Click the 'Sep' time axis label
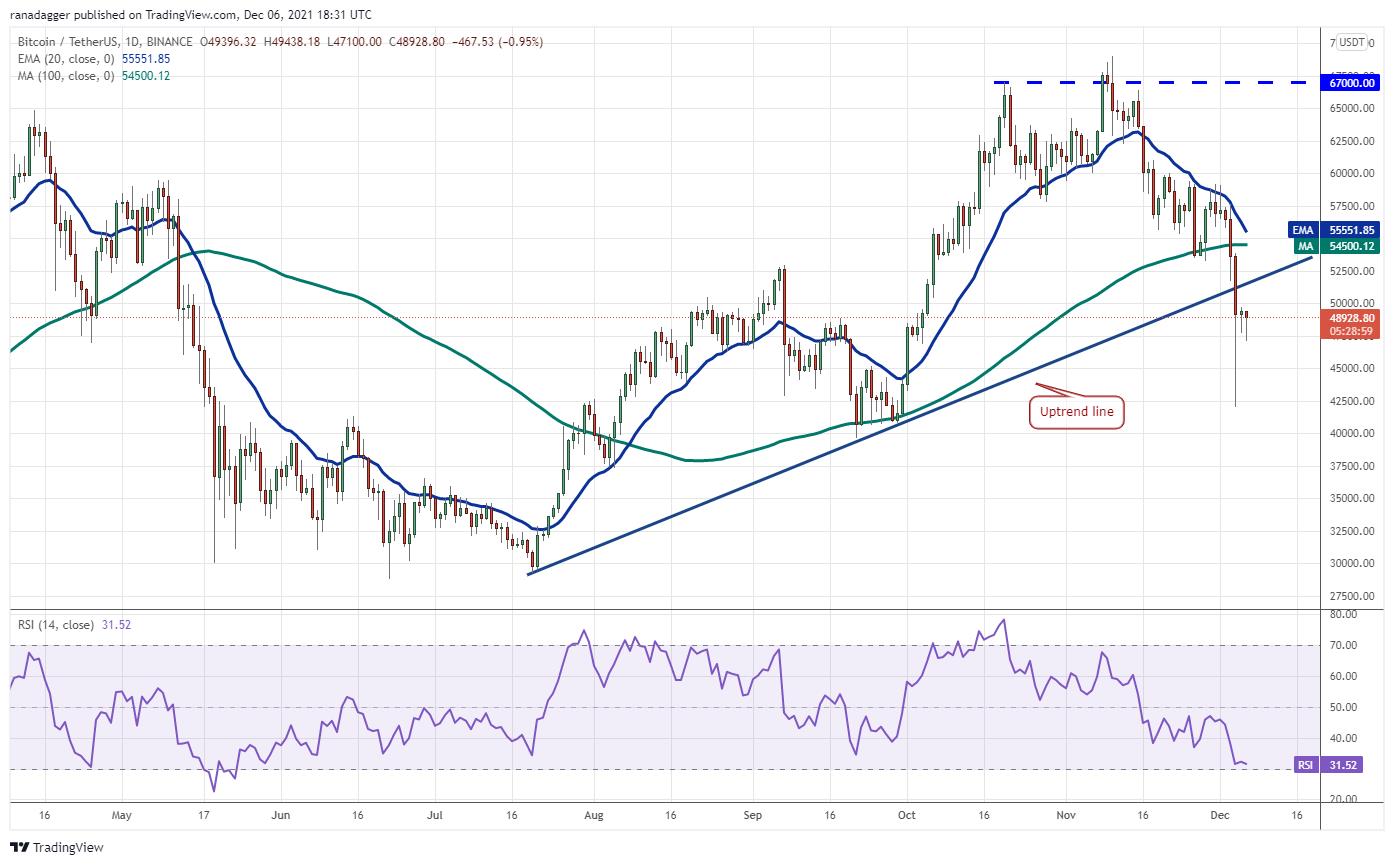 click(x=753, y=815)
